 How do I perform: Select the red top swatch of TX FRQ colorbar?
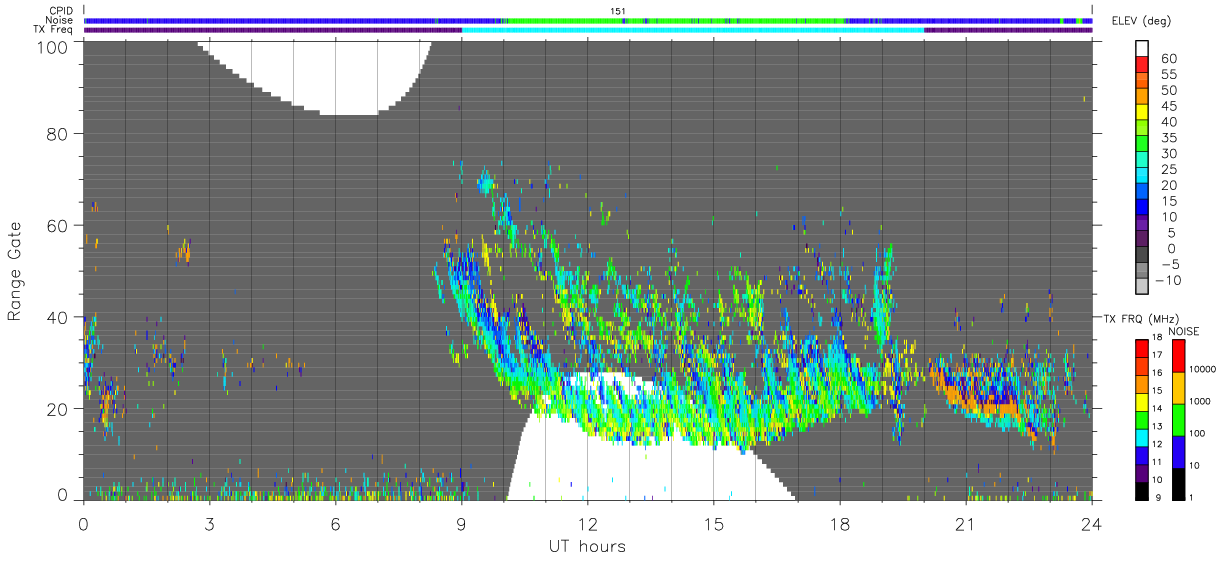pyautogui.click(x=1142, y=349)
